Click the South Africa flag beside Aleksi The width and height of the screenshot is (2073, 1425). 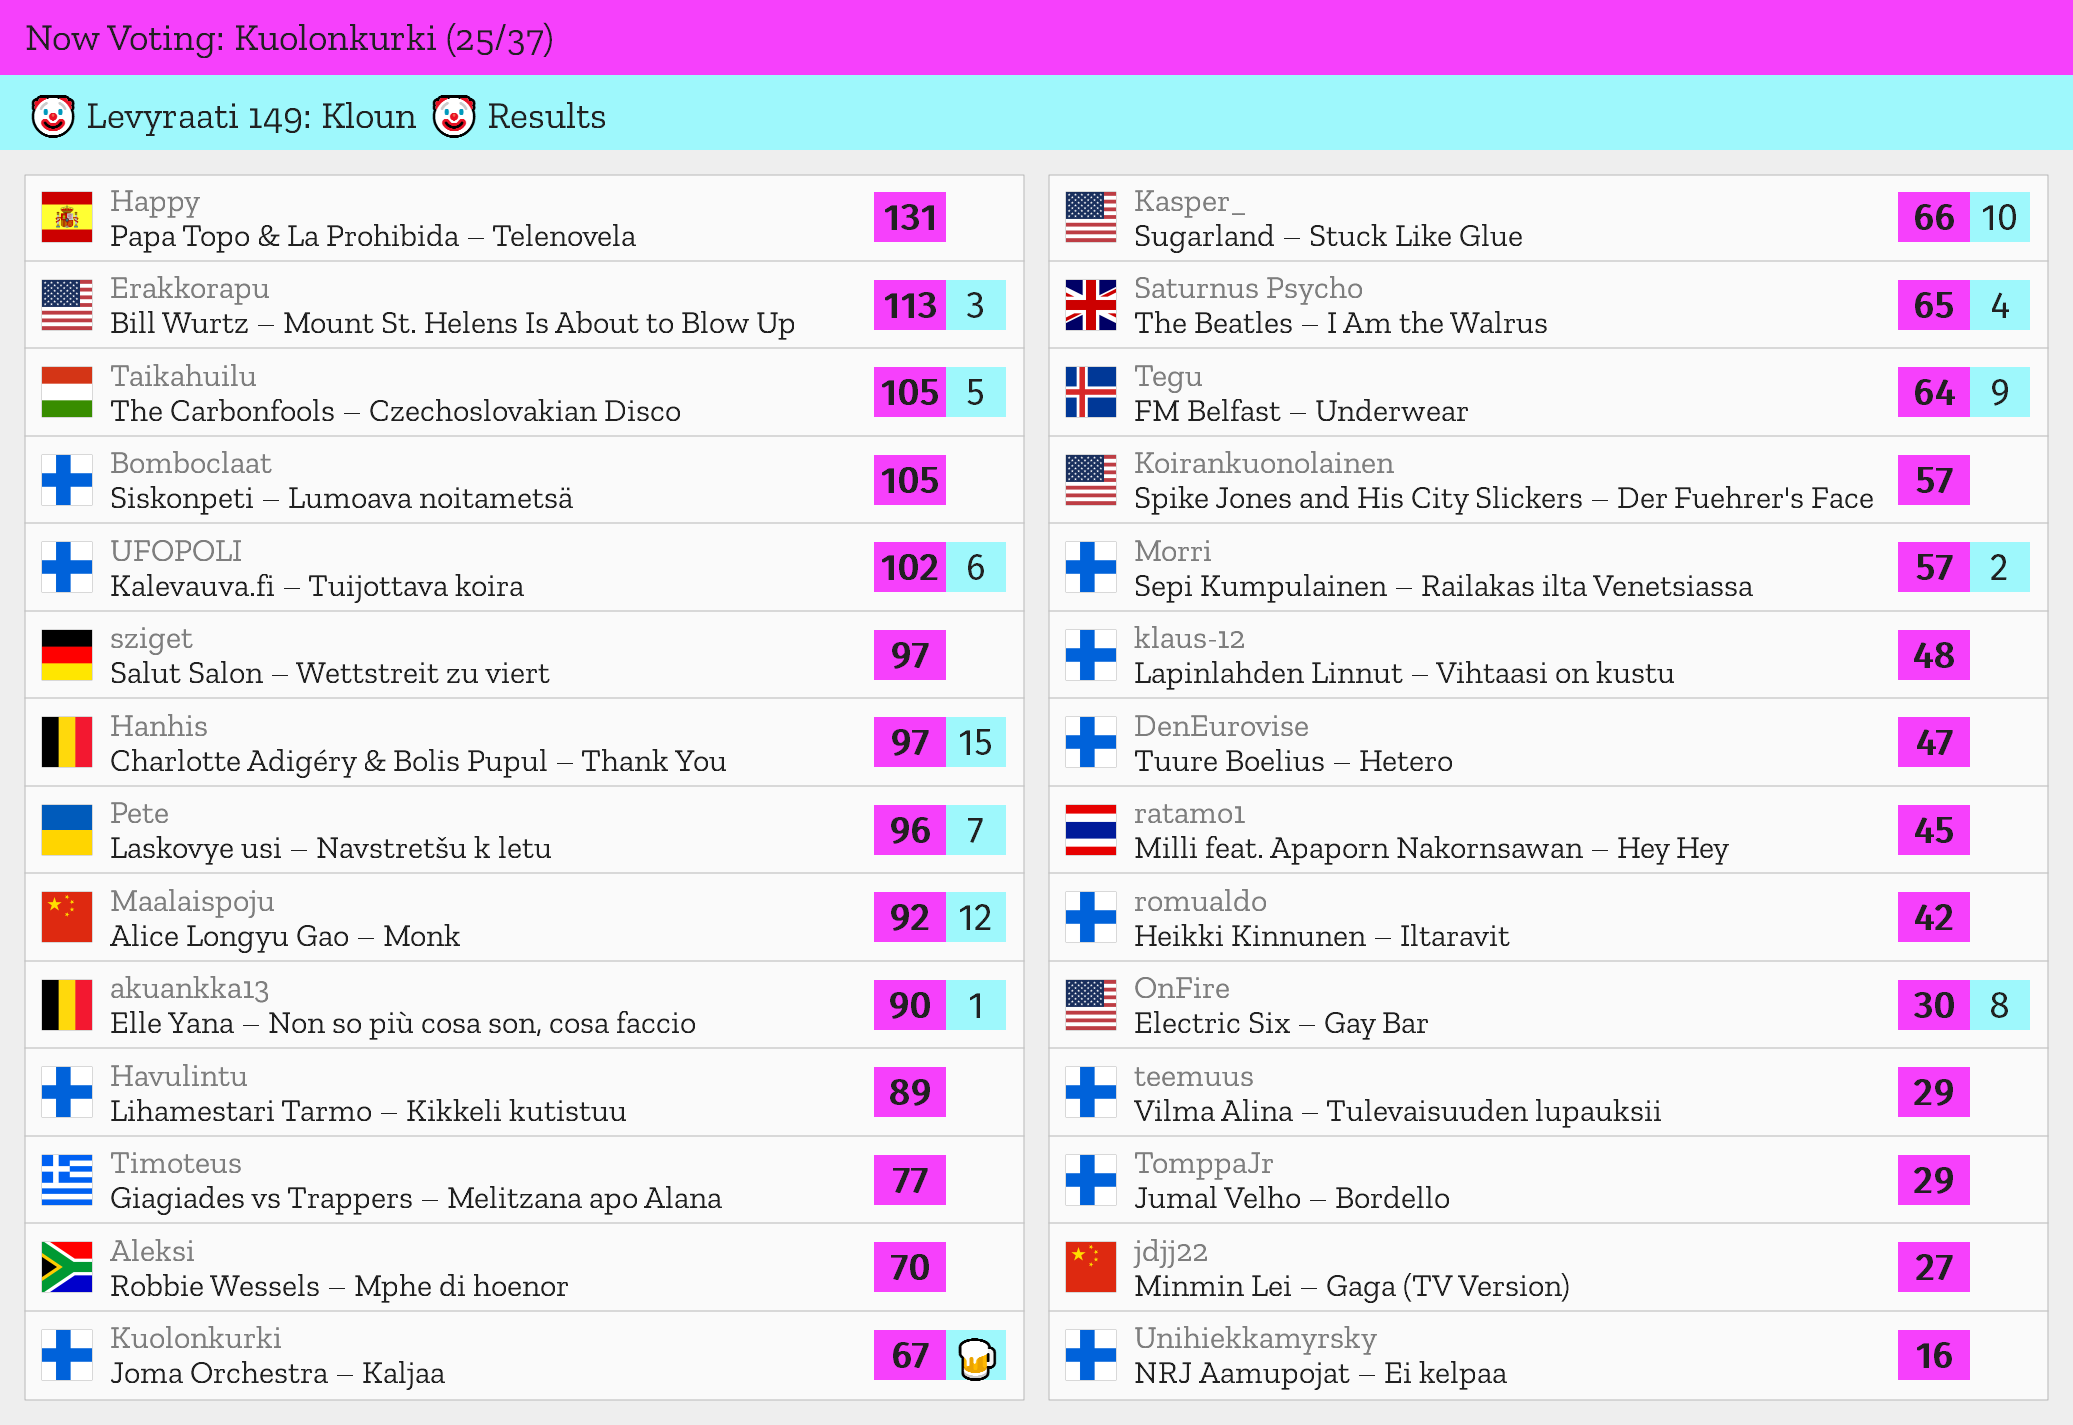point(67,1267)
